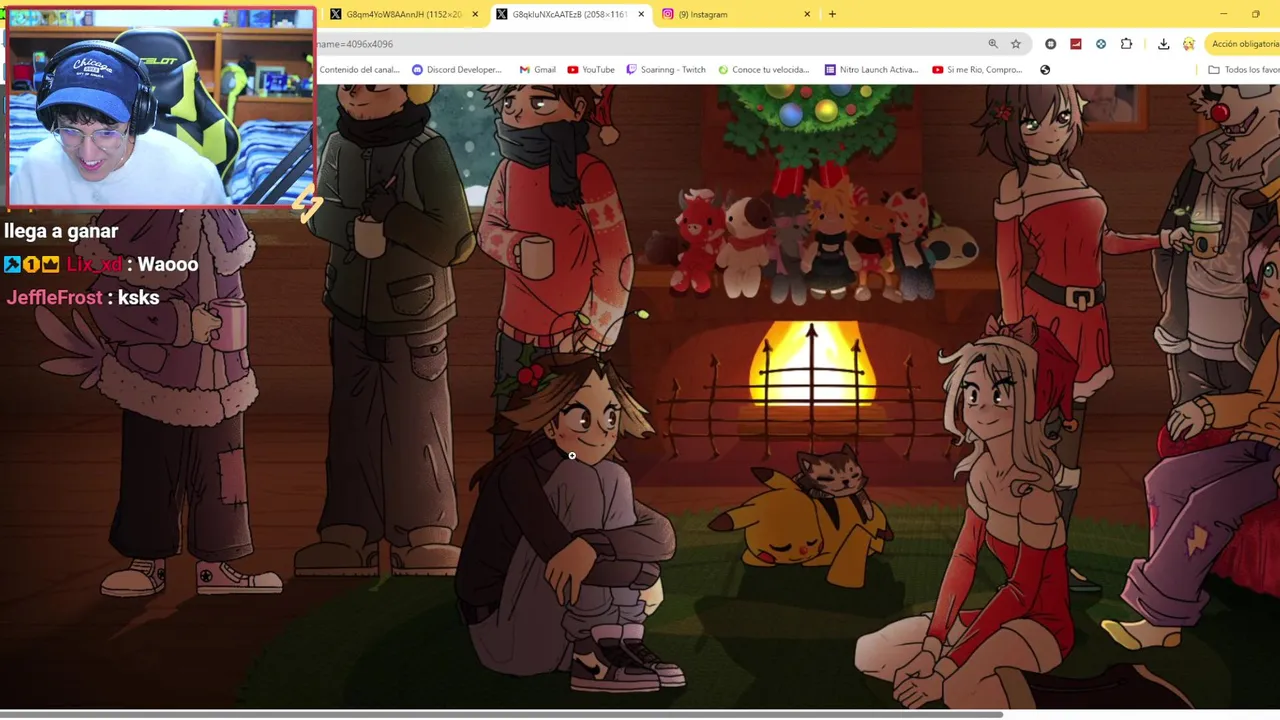
Task: Open the Extensions puzzle-piece menu
Action: [x=1127, y=44]
